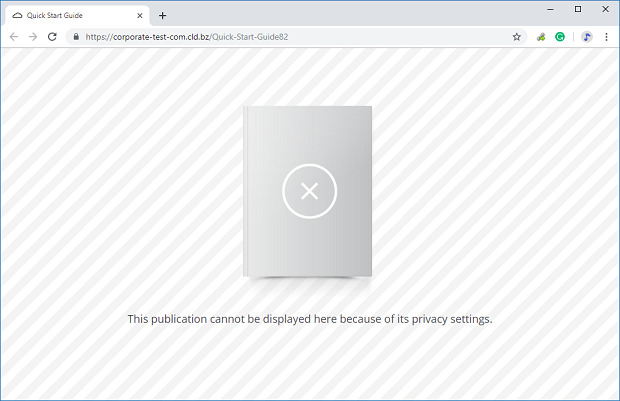Open a new browser tab
620x401 pixels.
[163, 15]
